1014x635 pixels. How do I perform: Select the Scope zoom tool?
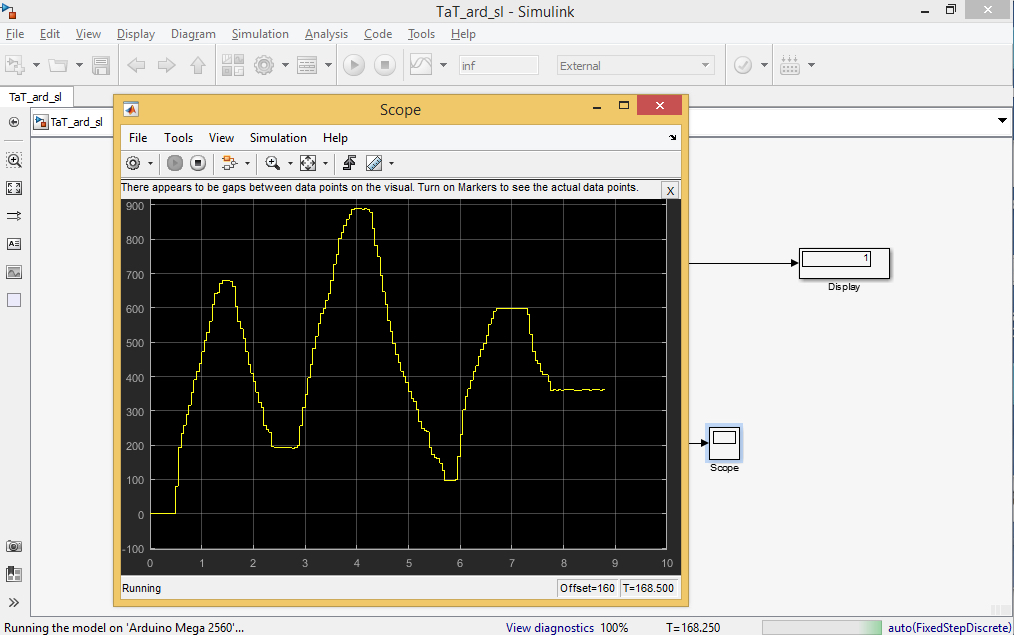pos(272,164)
